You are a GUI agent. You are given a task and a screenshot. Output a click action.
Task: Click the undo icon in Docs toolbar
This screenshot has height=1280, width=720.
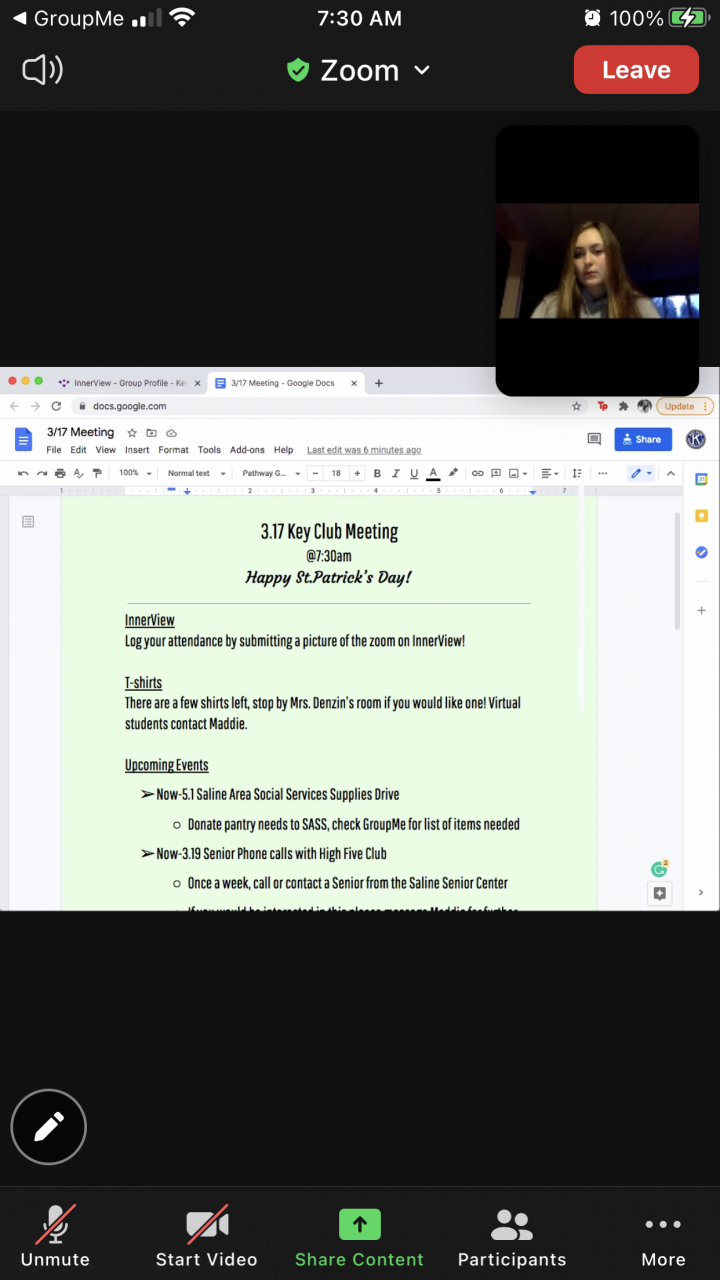point(23,473)
